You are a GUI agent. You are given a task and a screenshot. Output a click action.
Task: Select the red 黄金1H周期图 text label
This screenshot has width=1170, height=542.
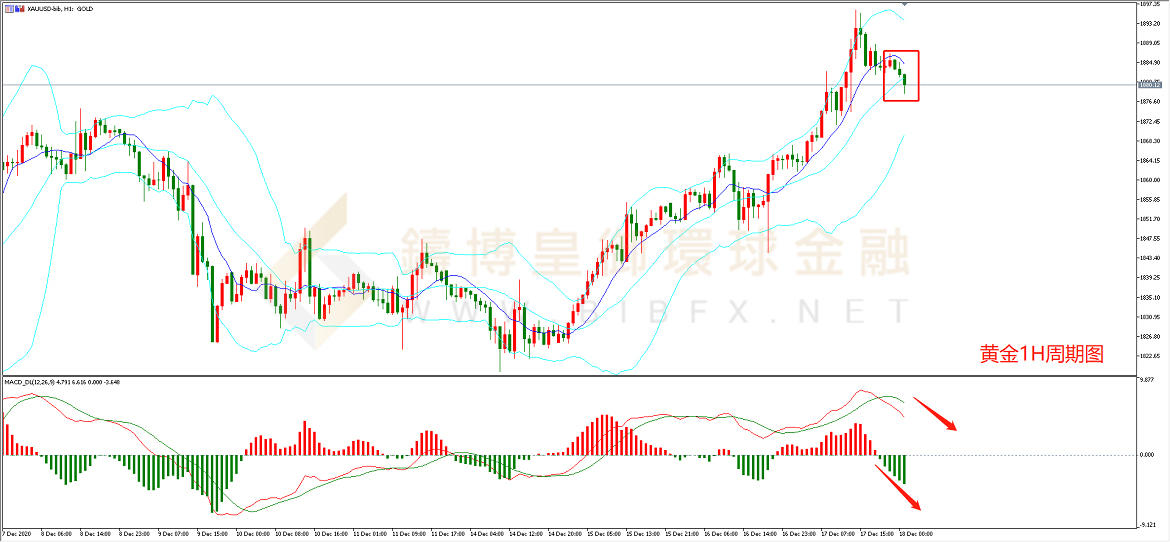1041,354
